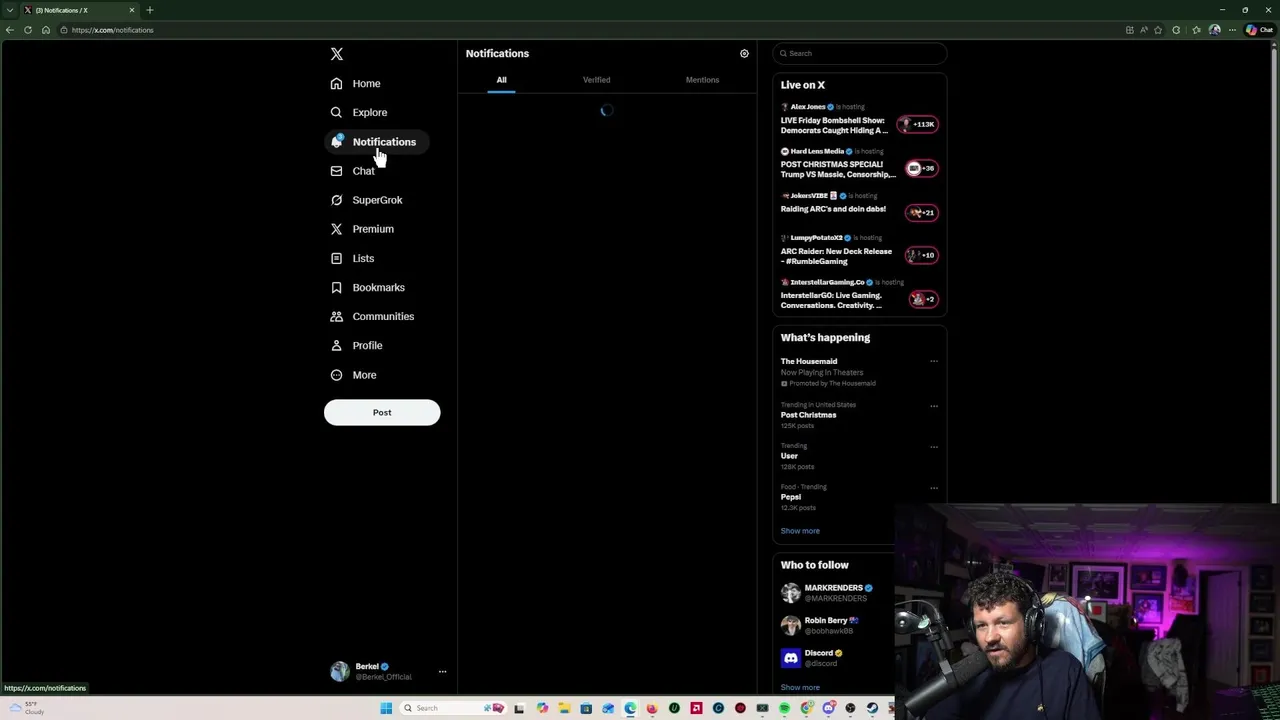
Task: Go to Profile page
Action: [x=357, y=345]
